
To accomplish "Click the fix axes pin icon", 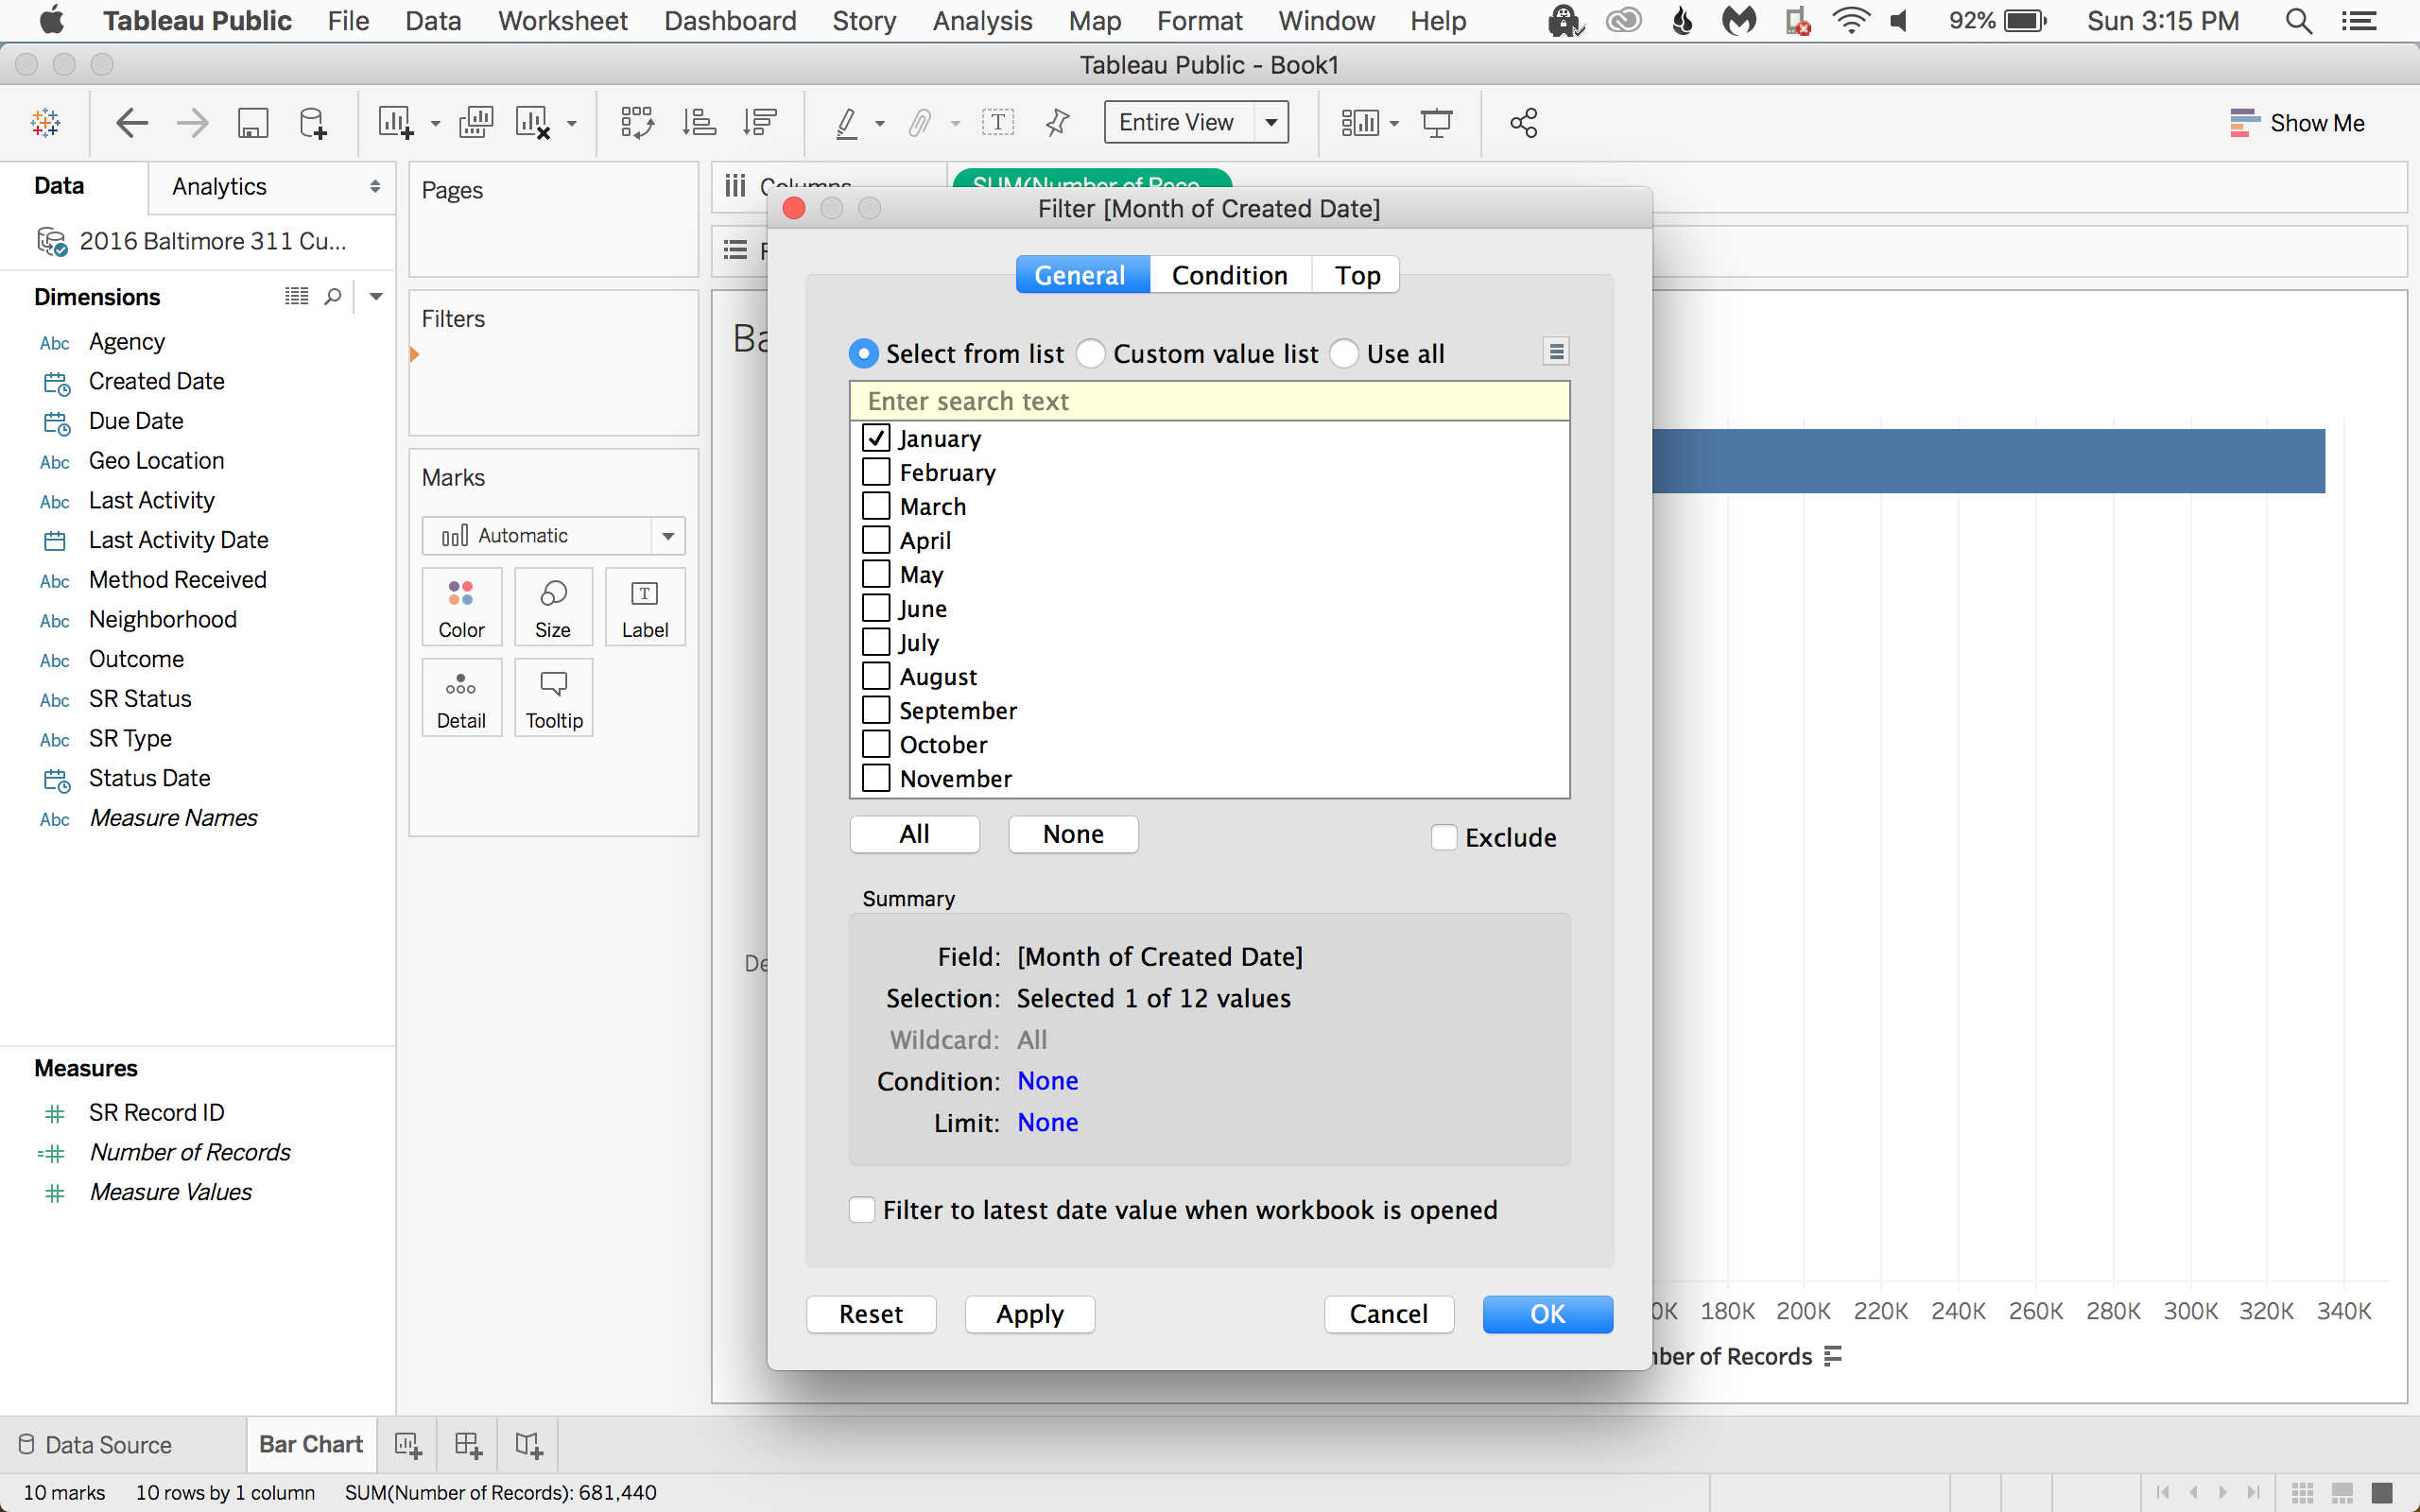I will 1057,123.
